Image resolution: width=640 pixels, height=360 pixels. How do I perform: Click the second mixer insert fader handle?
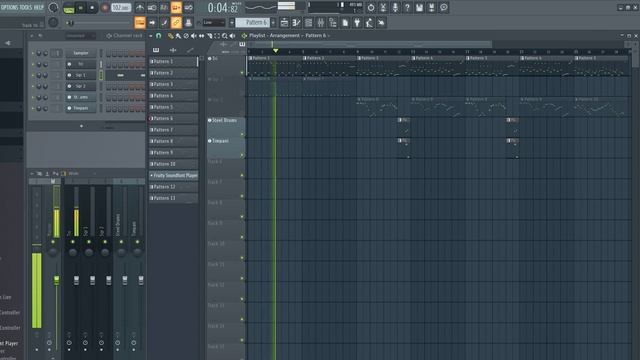[92, 280]
